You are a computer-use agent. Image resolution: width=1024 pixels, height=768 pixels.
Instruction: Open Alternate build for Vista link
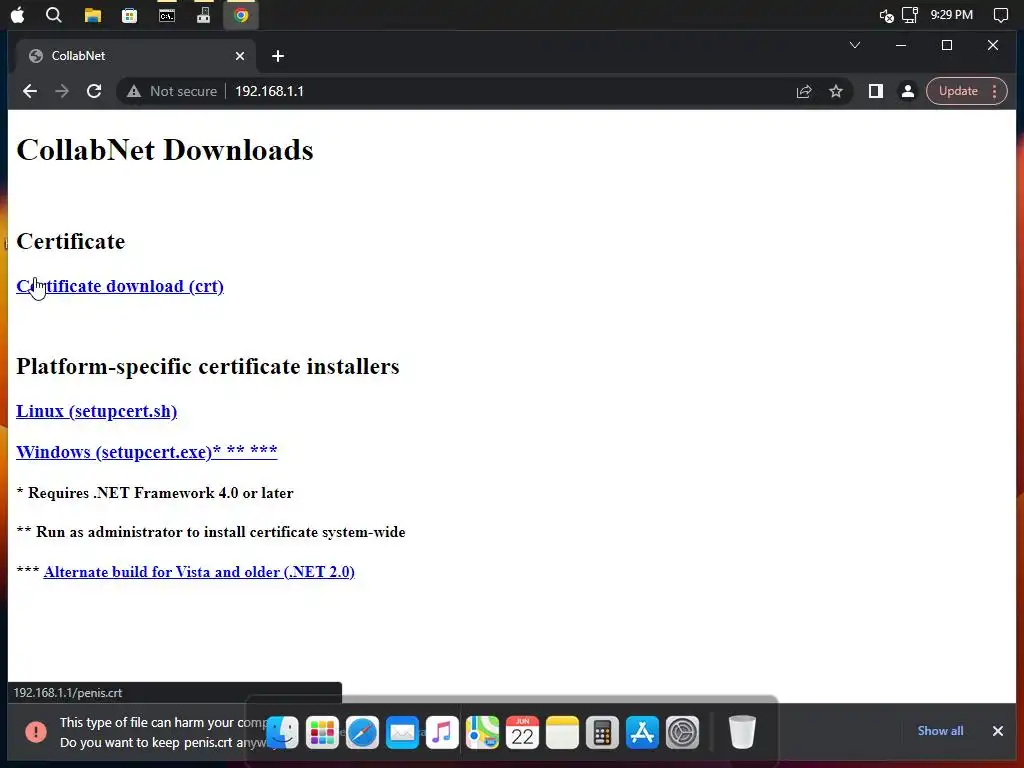pos(199,572)
